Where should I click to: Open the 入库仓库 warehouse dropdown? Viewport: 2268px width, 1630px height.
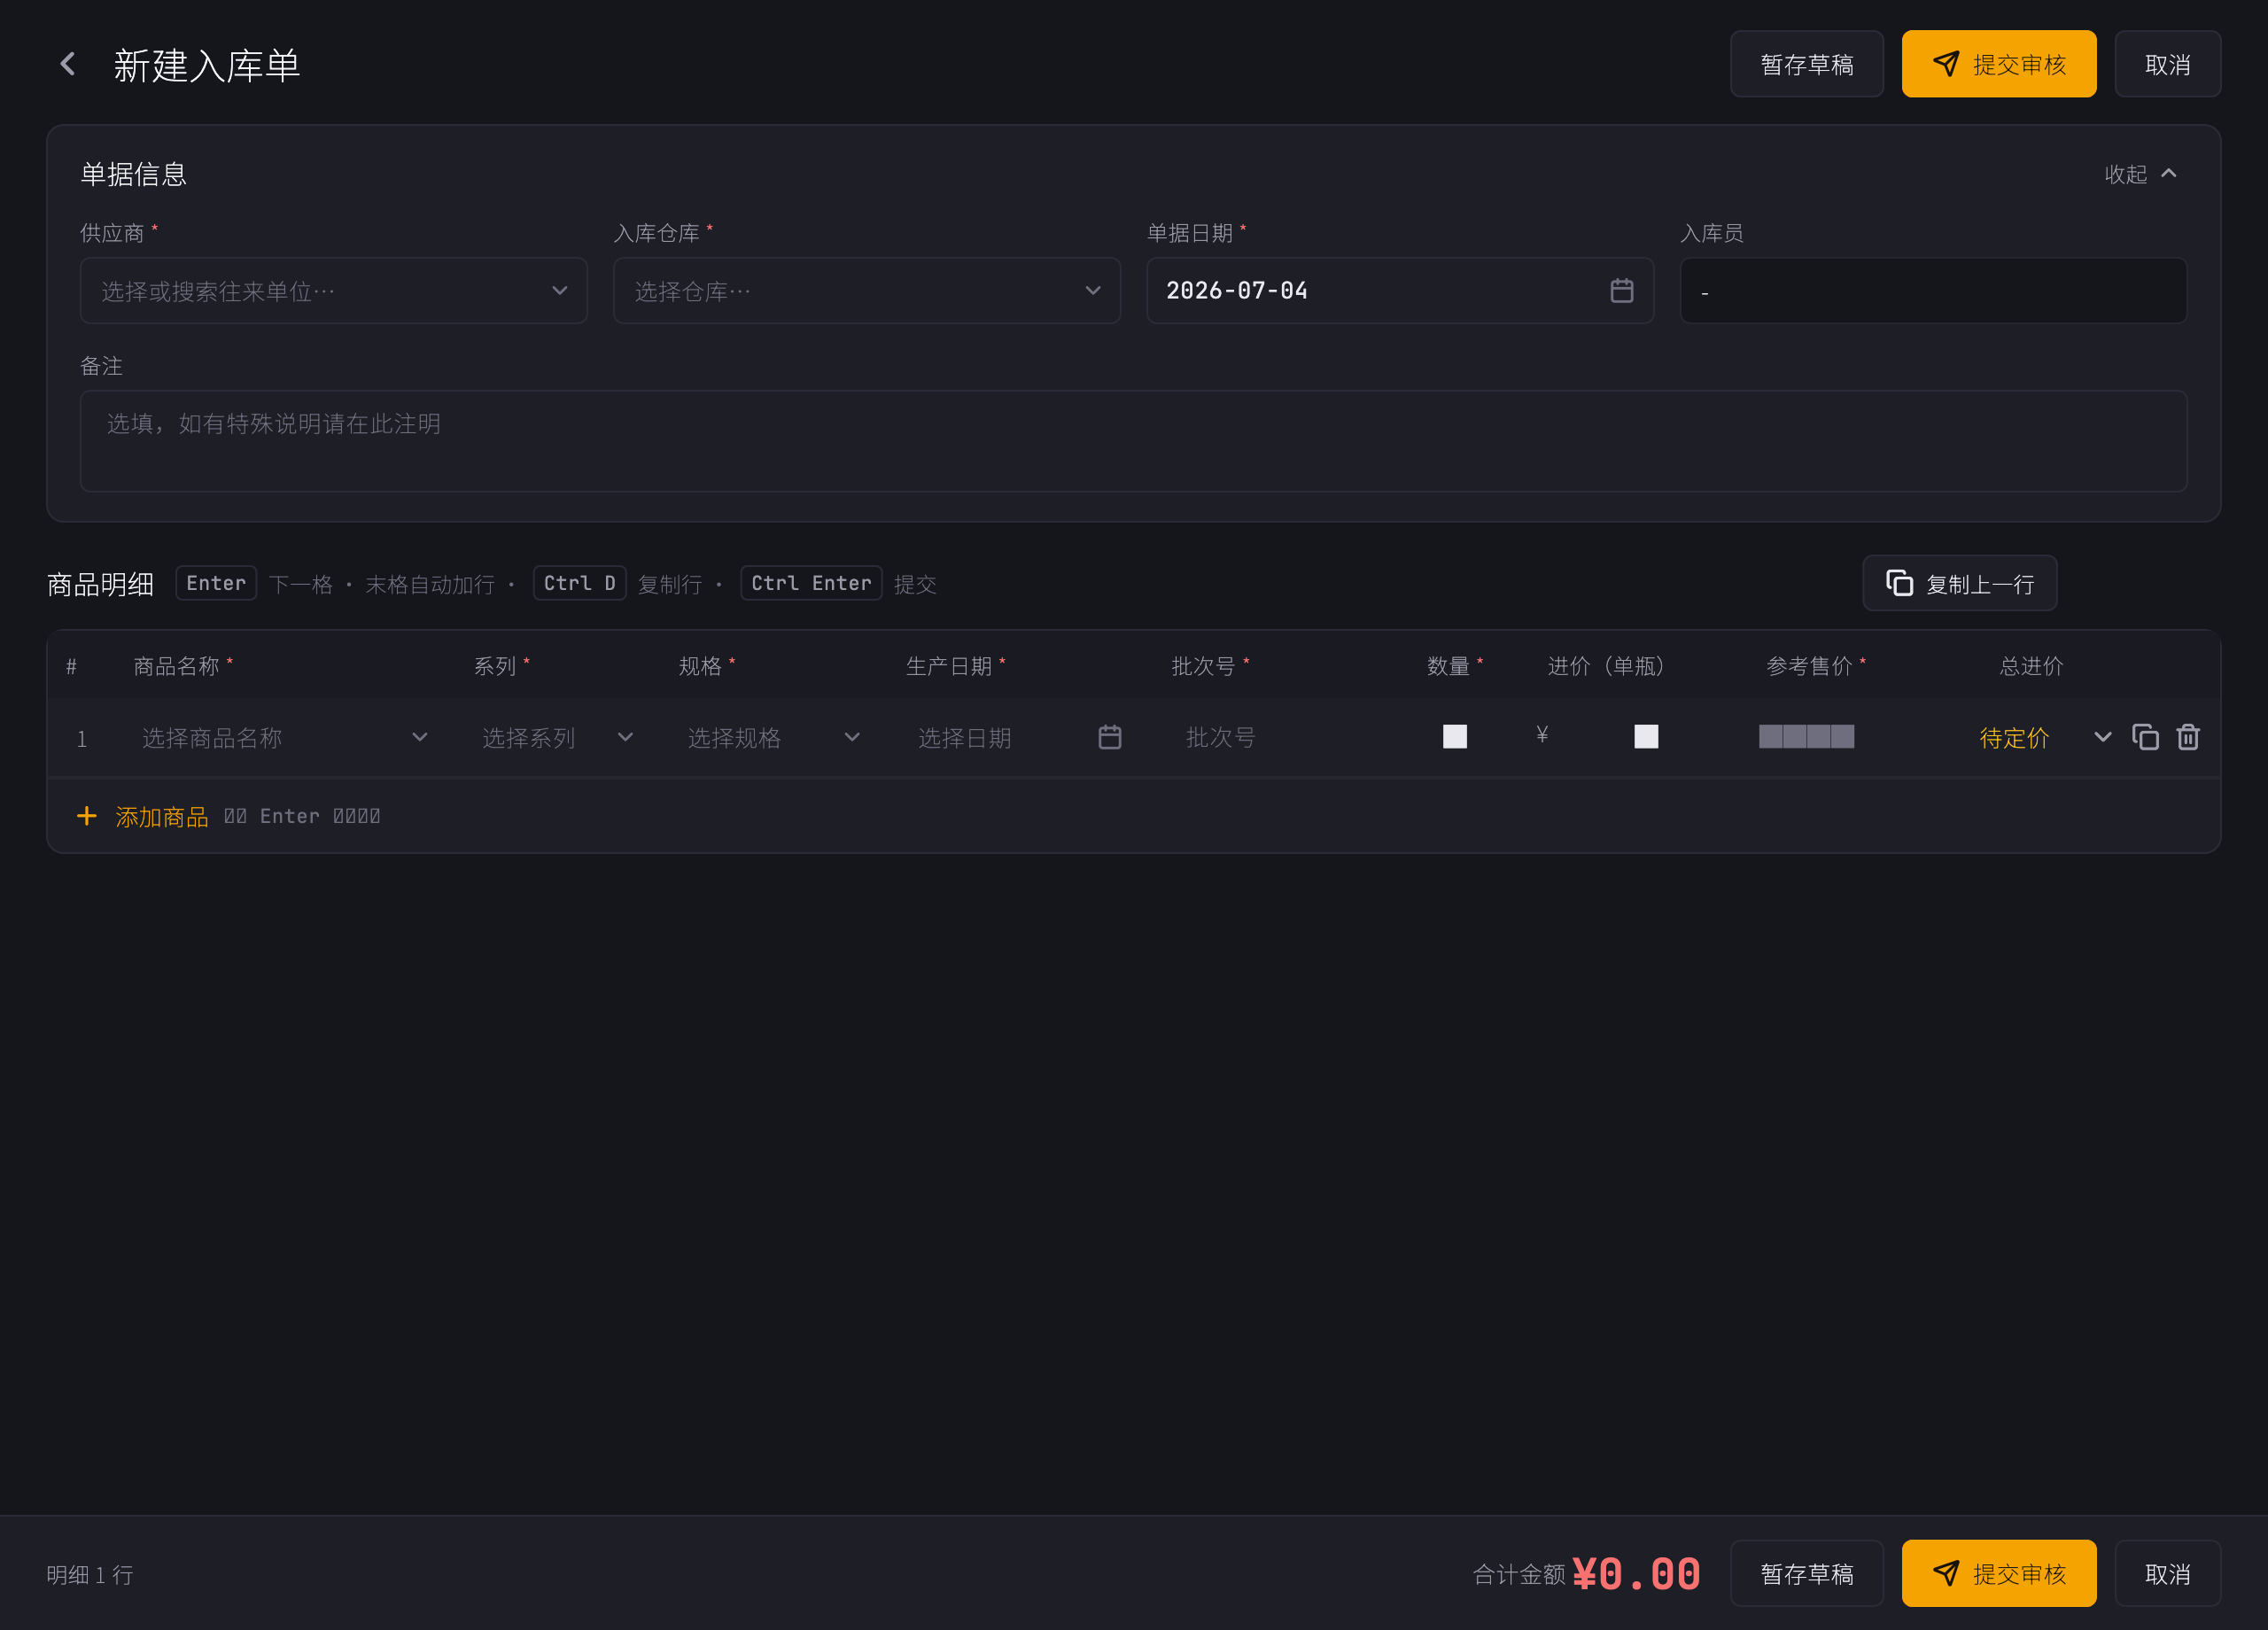coord(866,291)
